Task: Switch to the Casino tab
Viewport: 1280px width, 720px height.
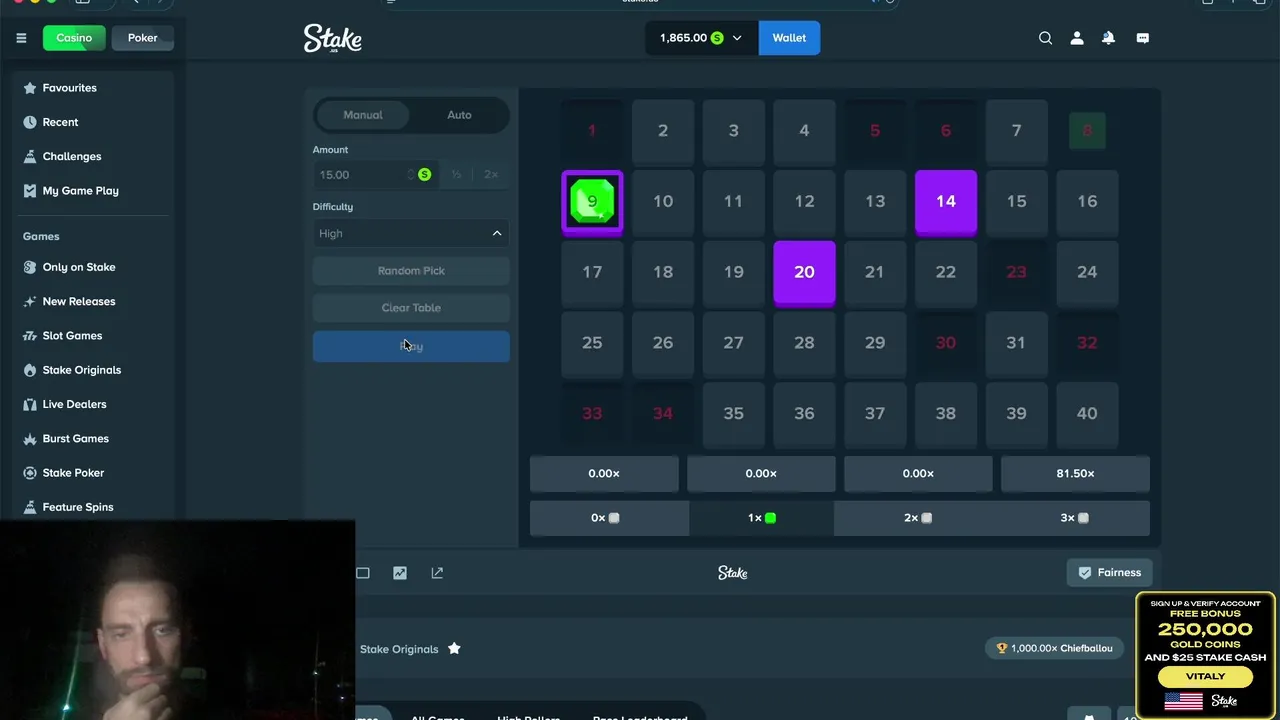Action: click(x=74, y=38)
